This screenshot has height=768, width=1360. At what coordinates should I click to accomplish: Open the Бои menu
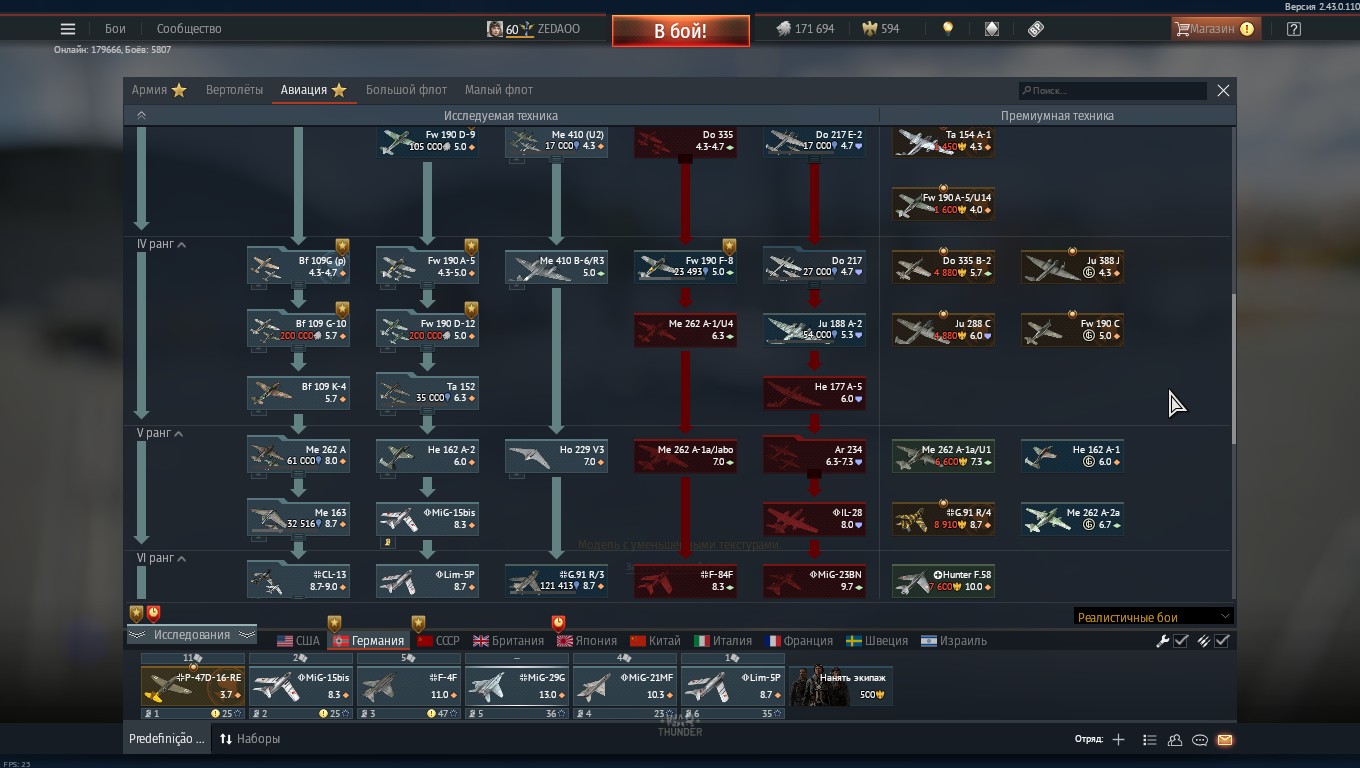115,29
